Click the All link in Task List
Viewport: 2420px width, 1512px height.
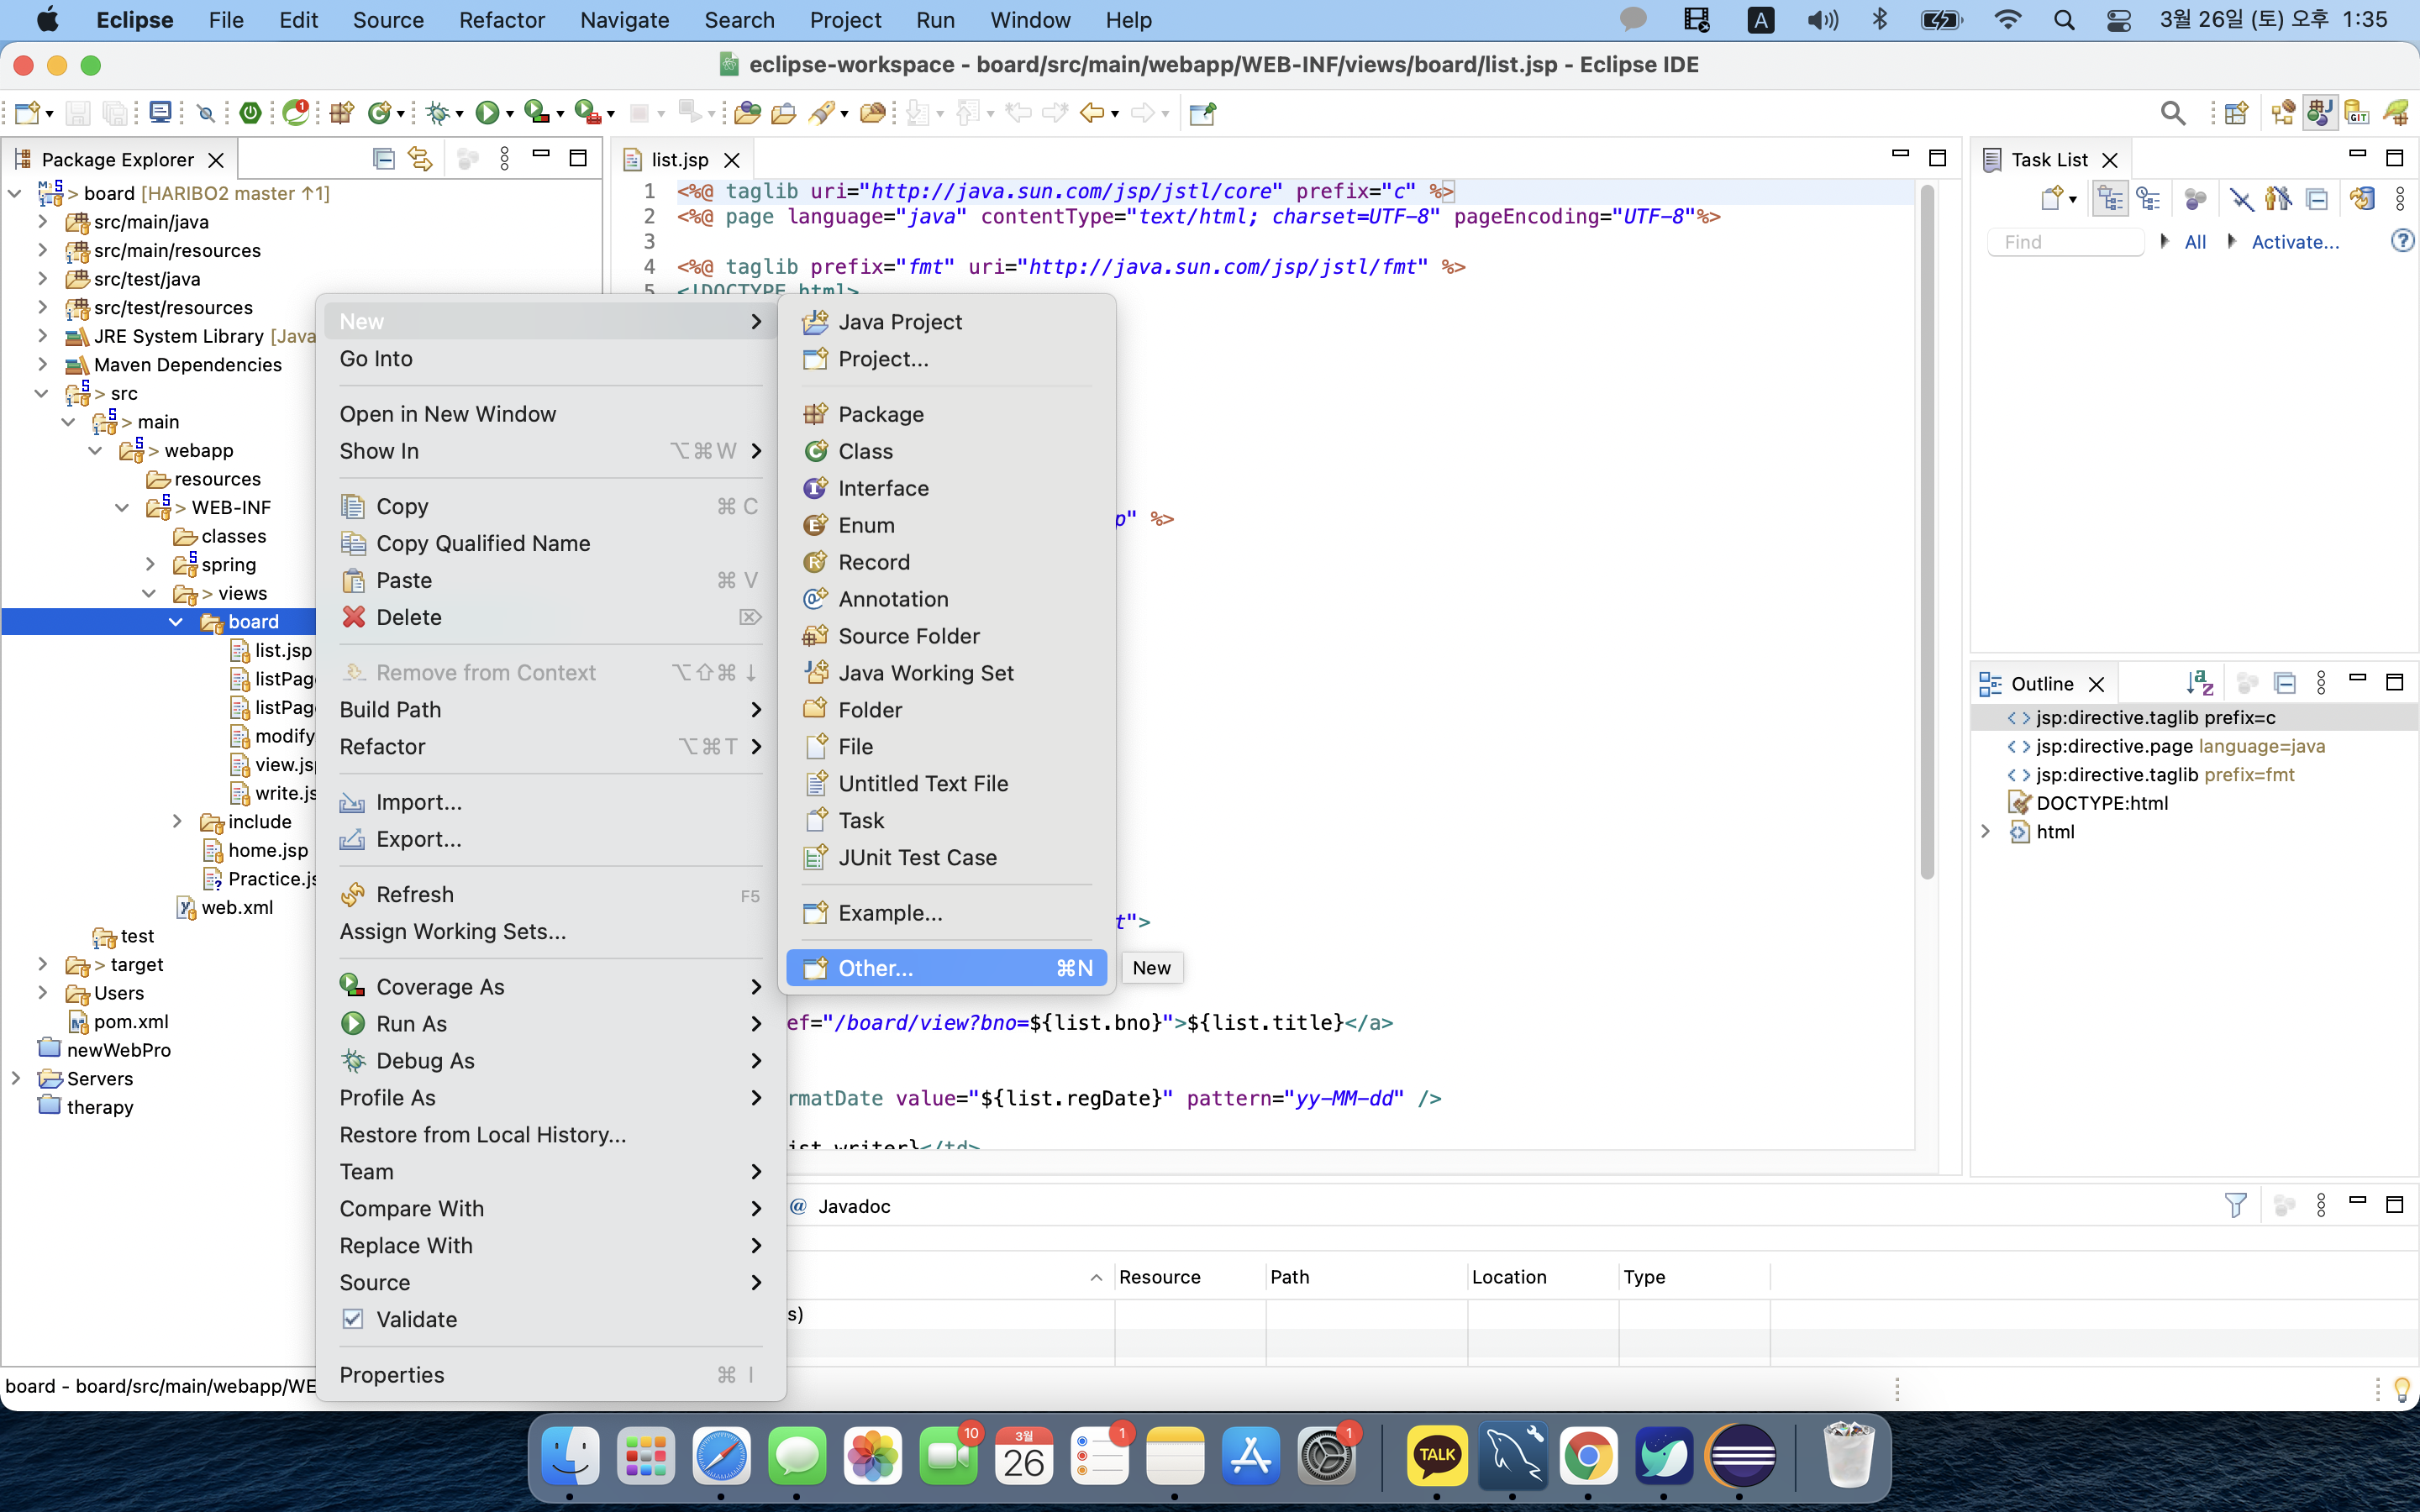pyautogui.click(x=2195, y=242)
